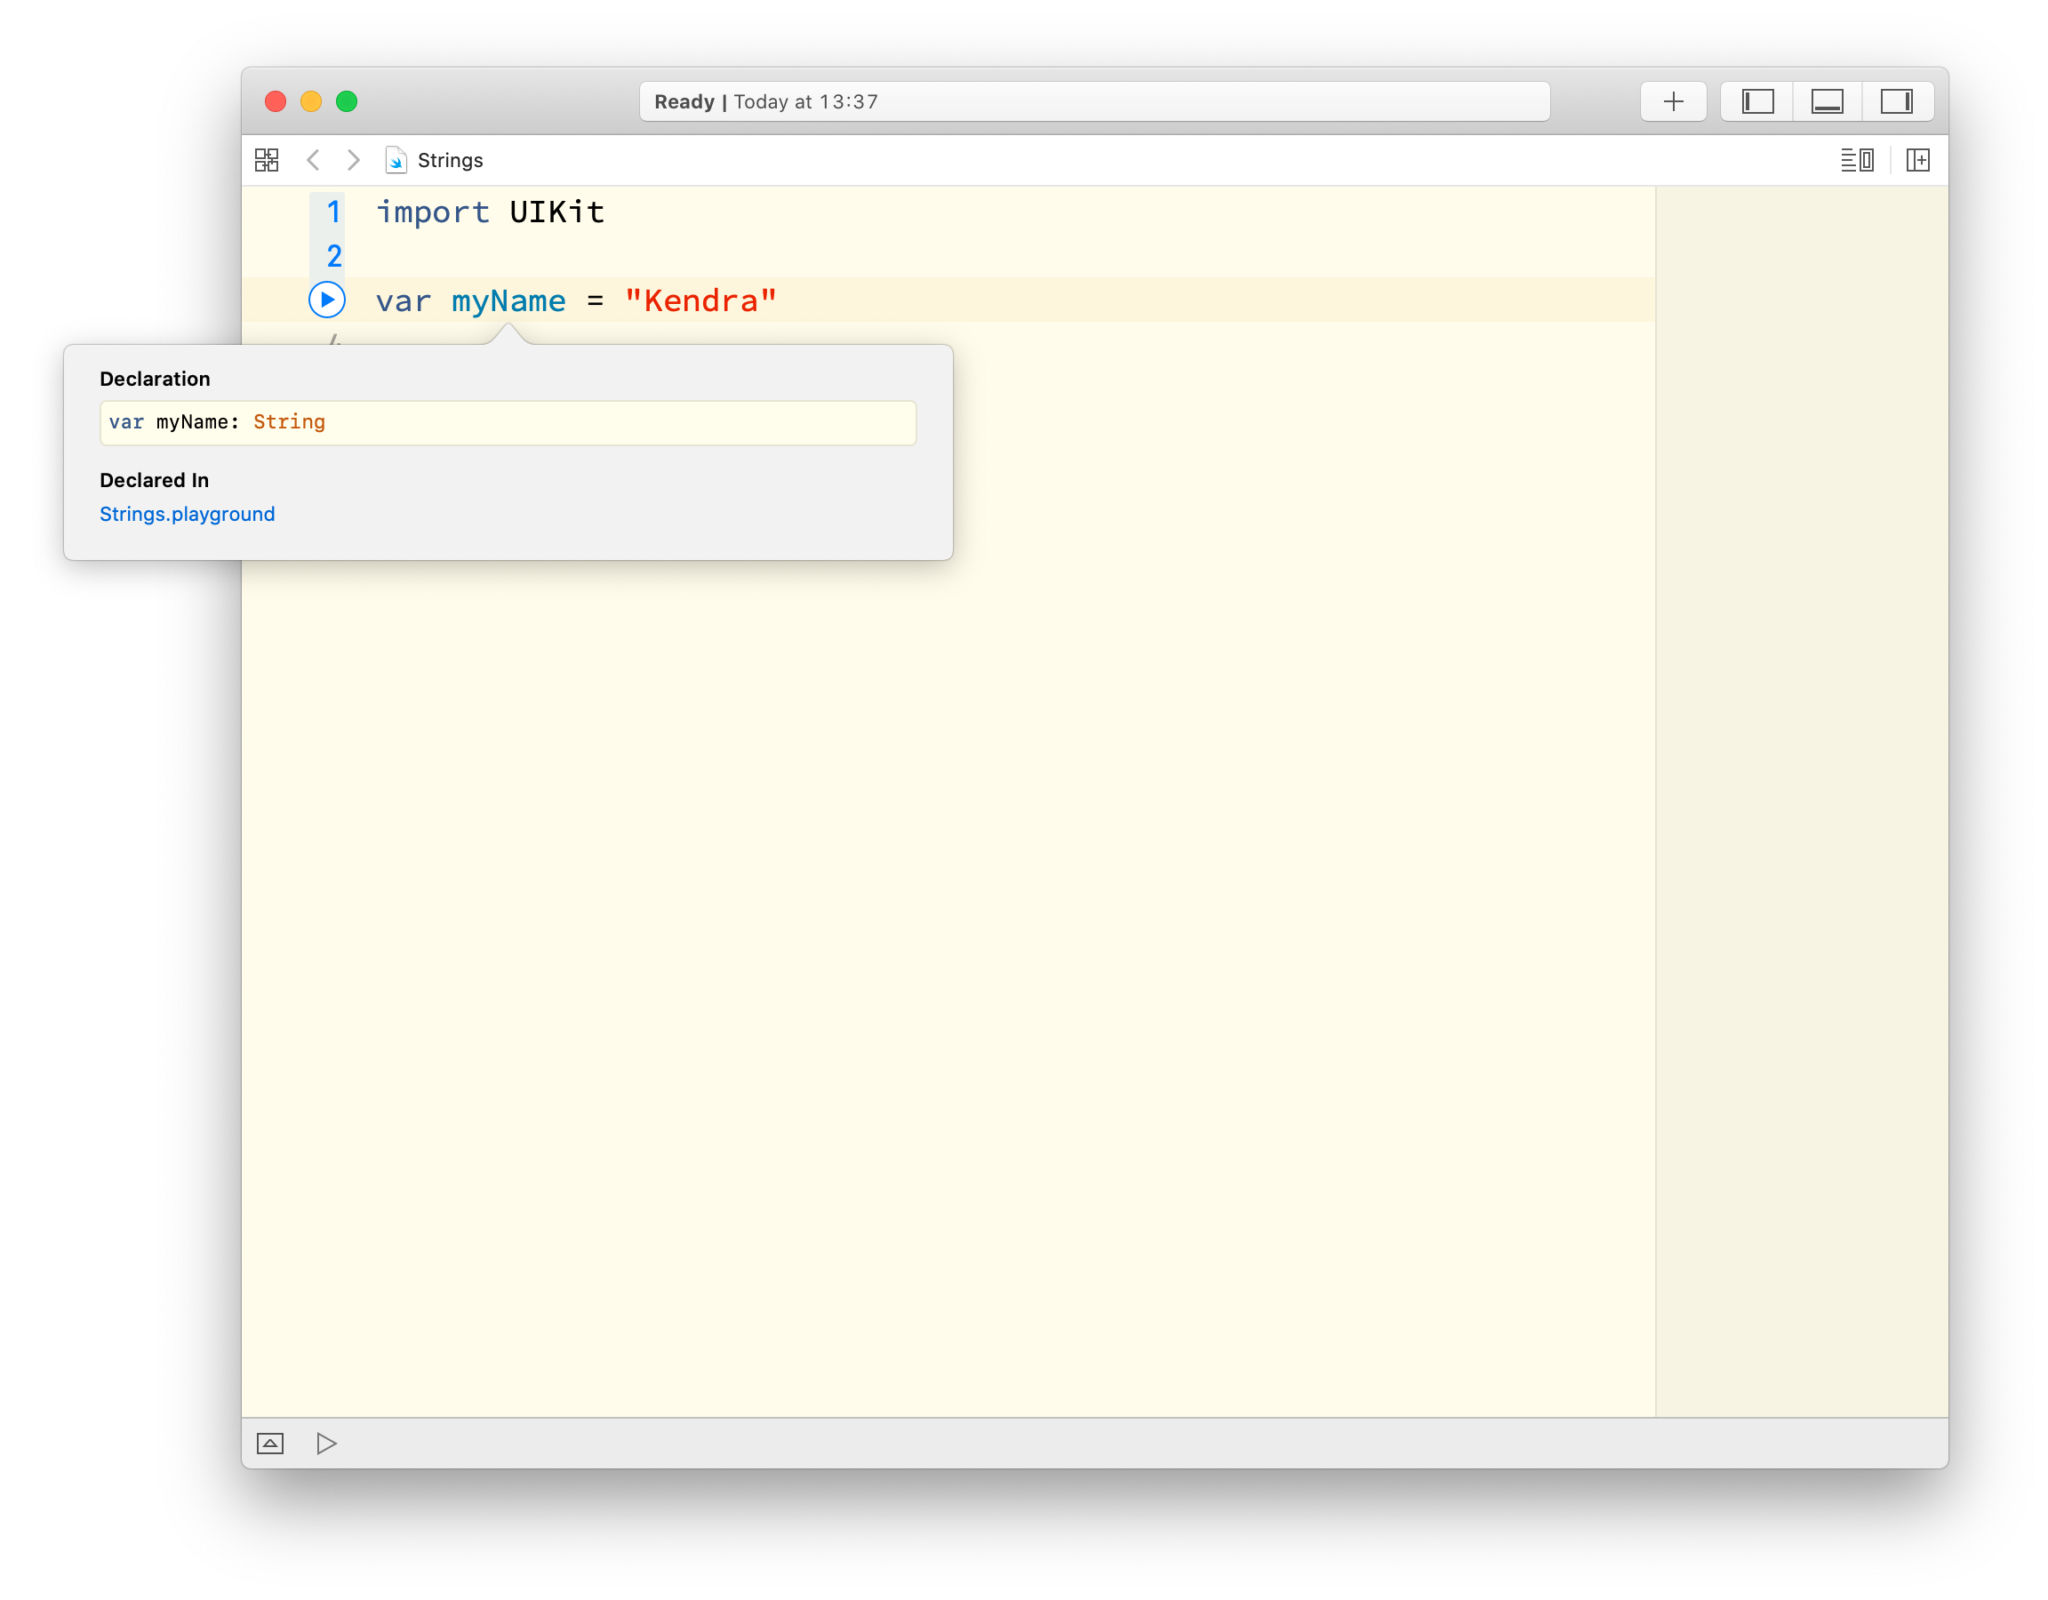This screenshot has height=1600, width=2048.
Task: Zoom the window with green button
Action: point(347,101)
